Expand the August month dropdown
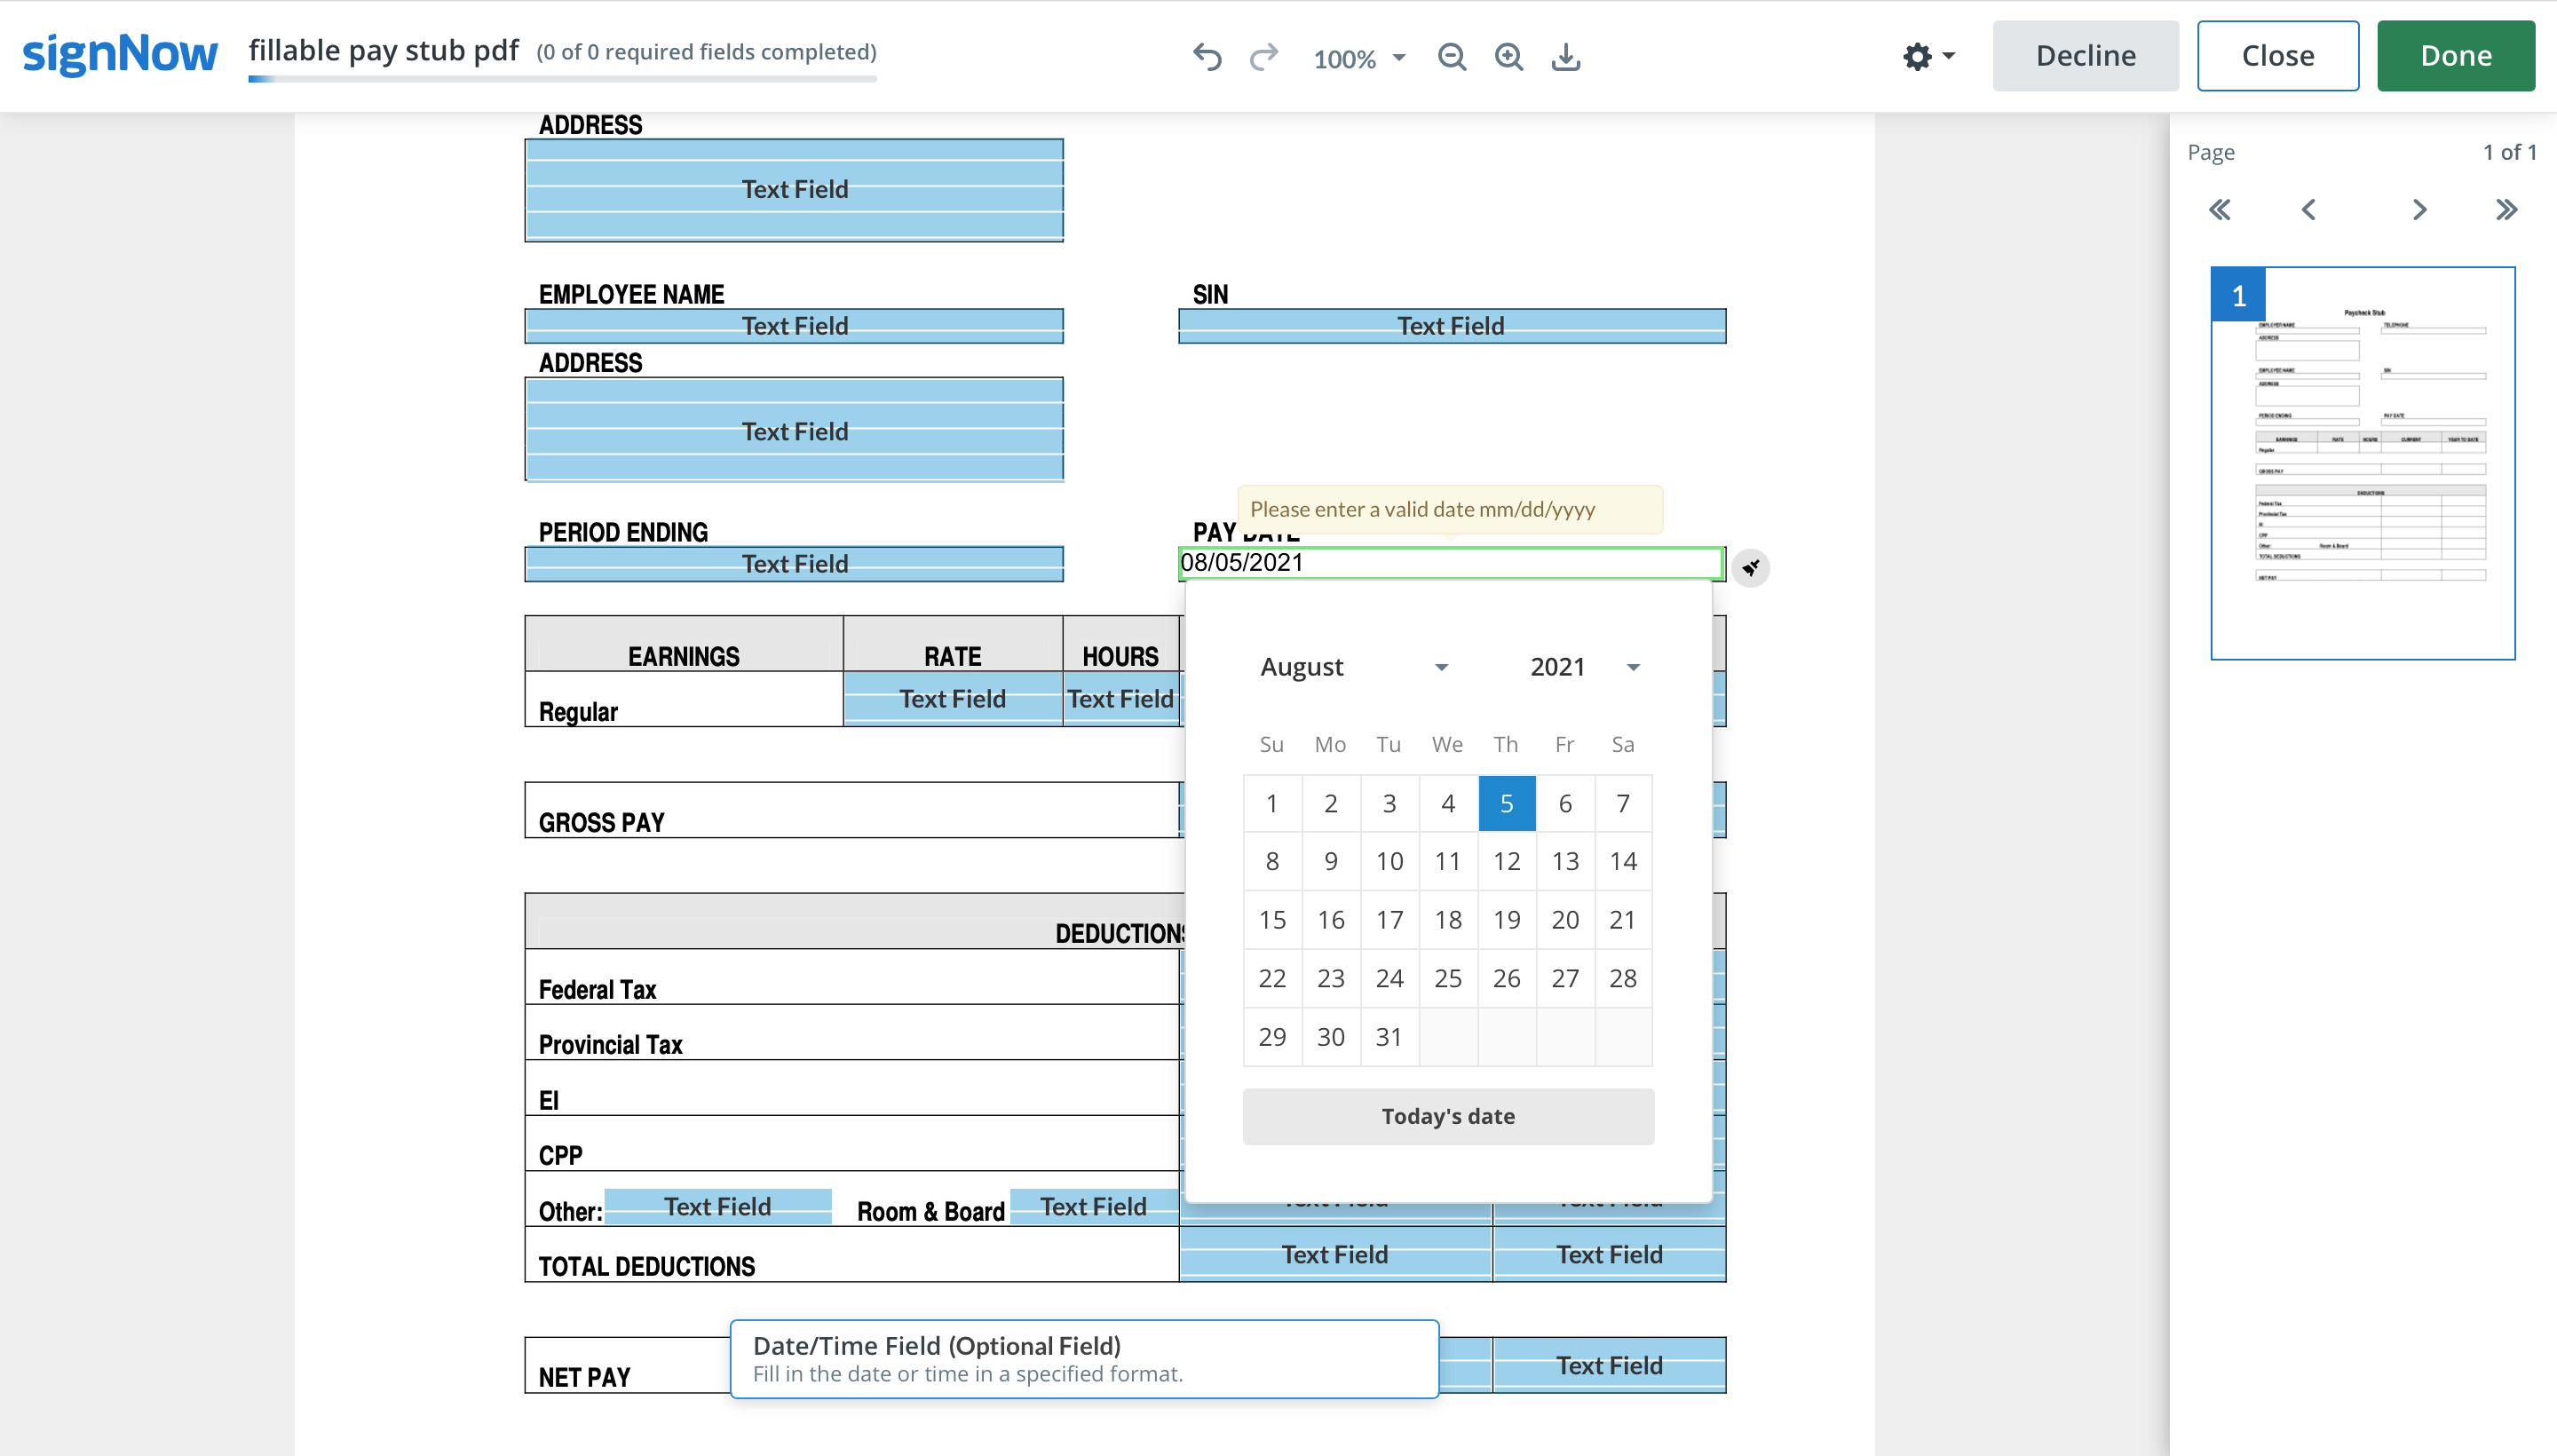The height and width of the screenshot is (1456, 2557). point(1353,667)
